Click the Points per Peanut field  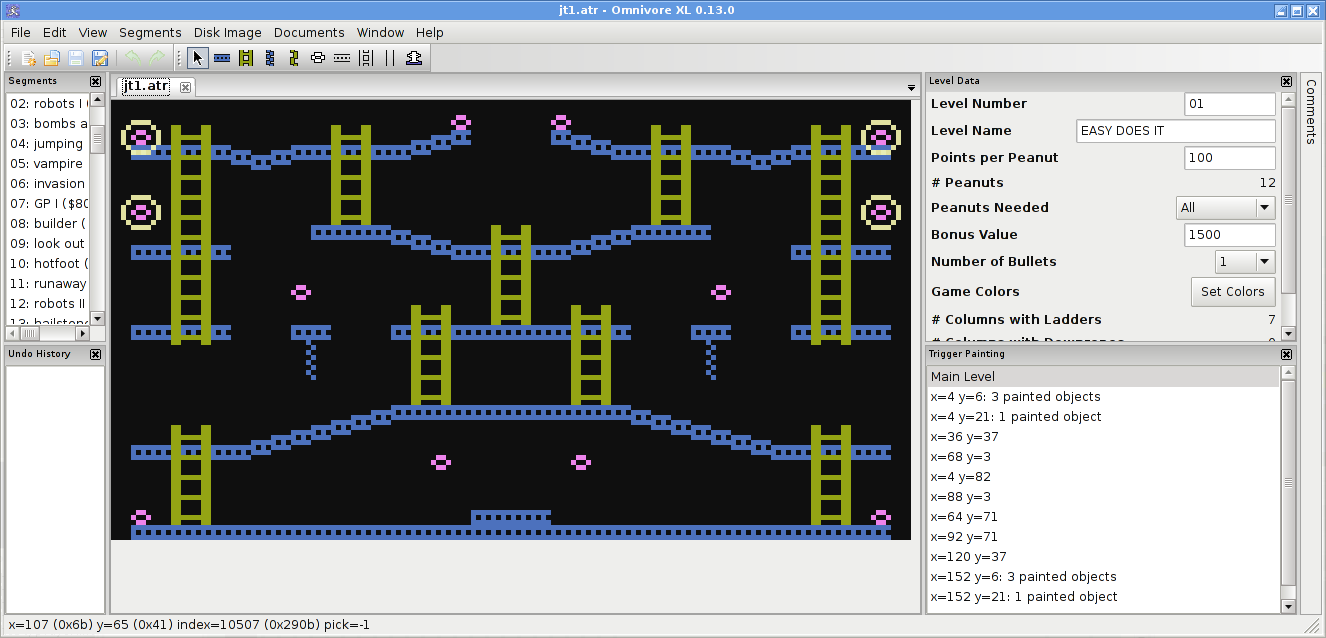[1230, 158]
